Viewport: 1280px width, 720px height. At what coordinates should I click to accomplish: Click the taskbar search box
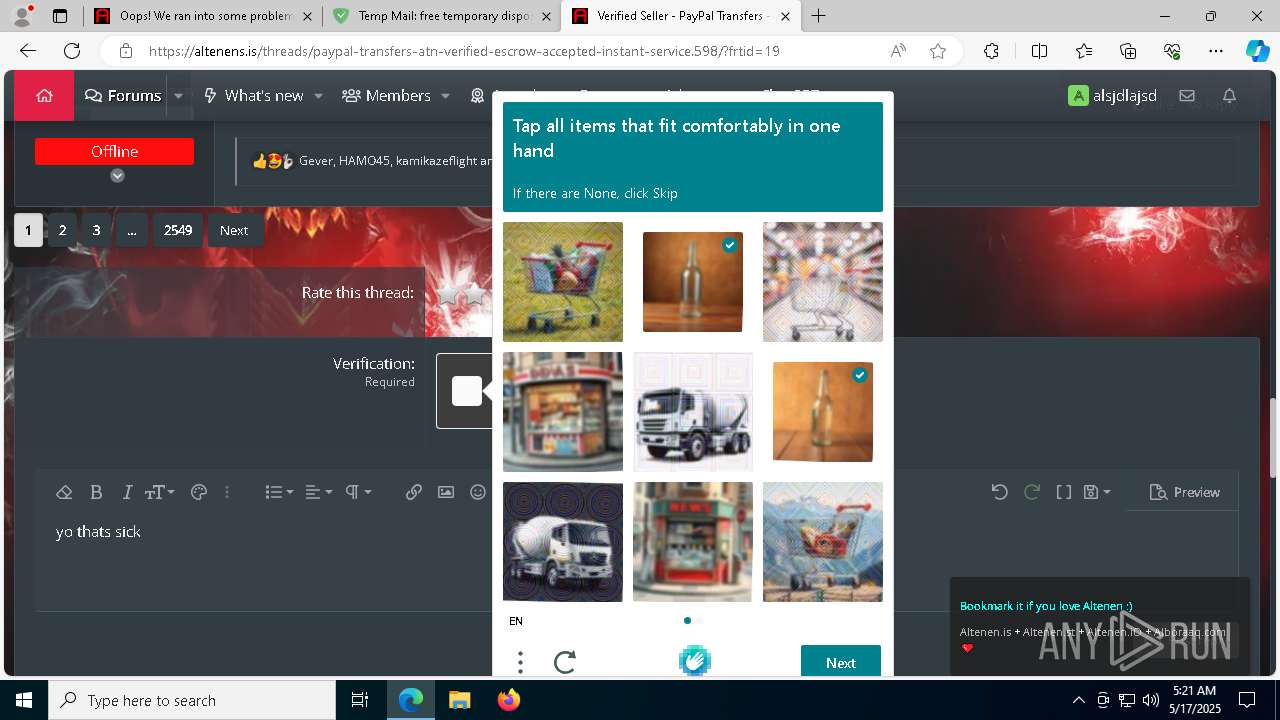click(192, 700)
